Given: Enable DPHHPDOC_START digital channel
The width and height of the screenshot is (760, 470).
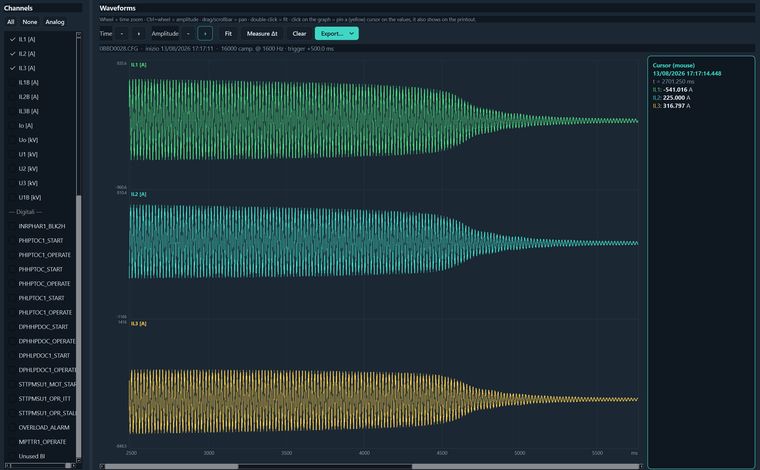Looking at the screenshot, I should click(13, 327).
